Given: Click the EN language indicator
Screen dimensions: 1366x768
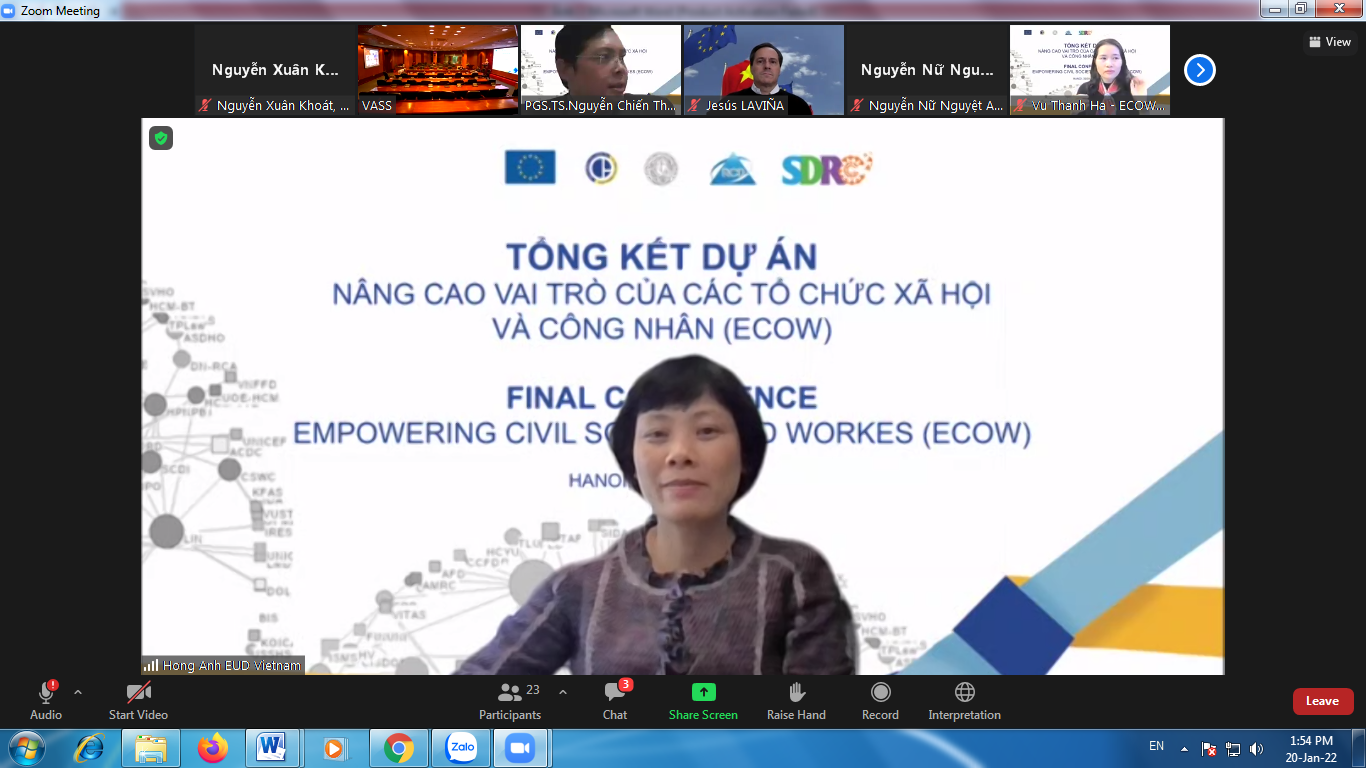Looking at the screenshot, I should (1156, 746).
